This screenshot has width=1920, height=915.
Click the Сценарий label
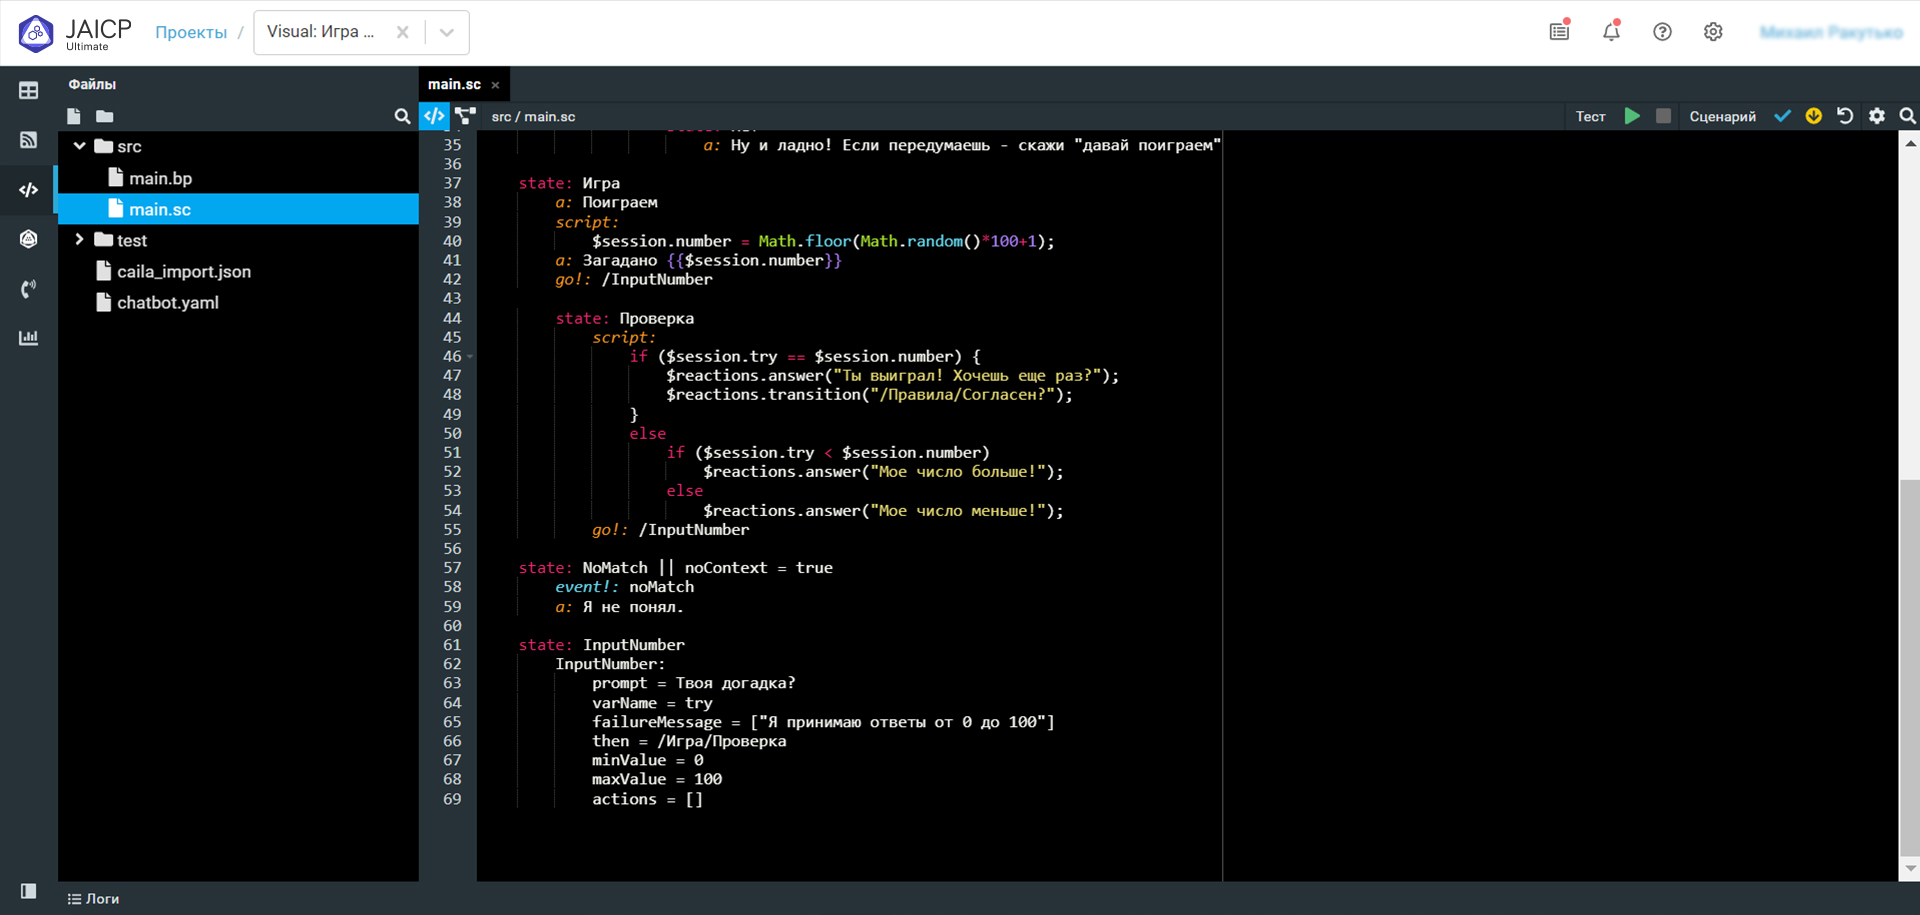pos(1722,117)
